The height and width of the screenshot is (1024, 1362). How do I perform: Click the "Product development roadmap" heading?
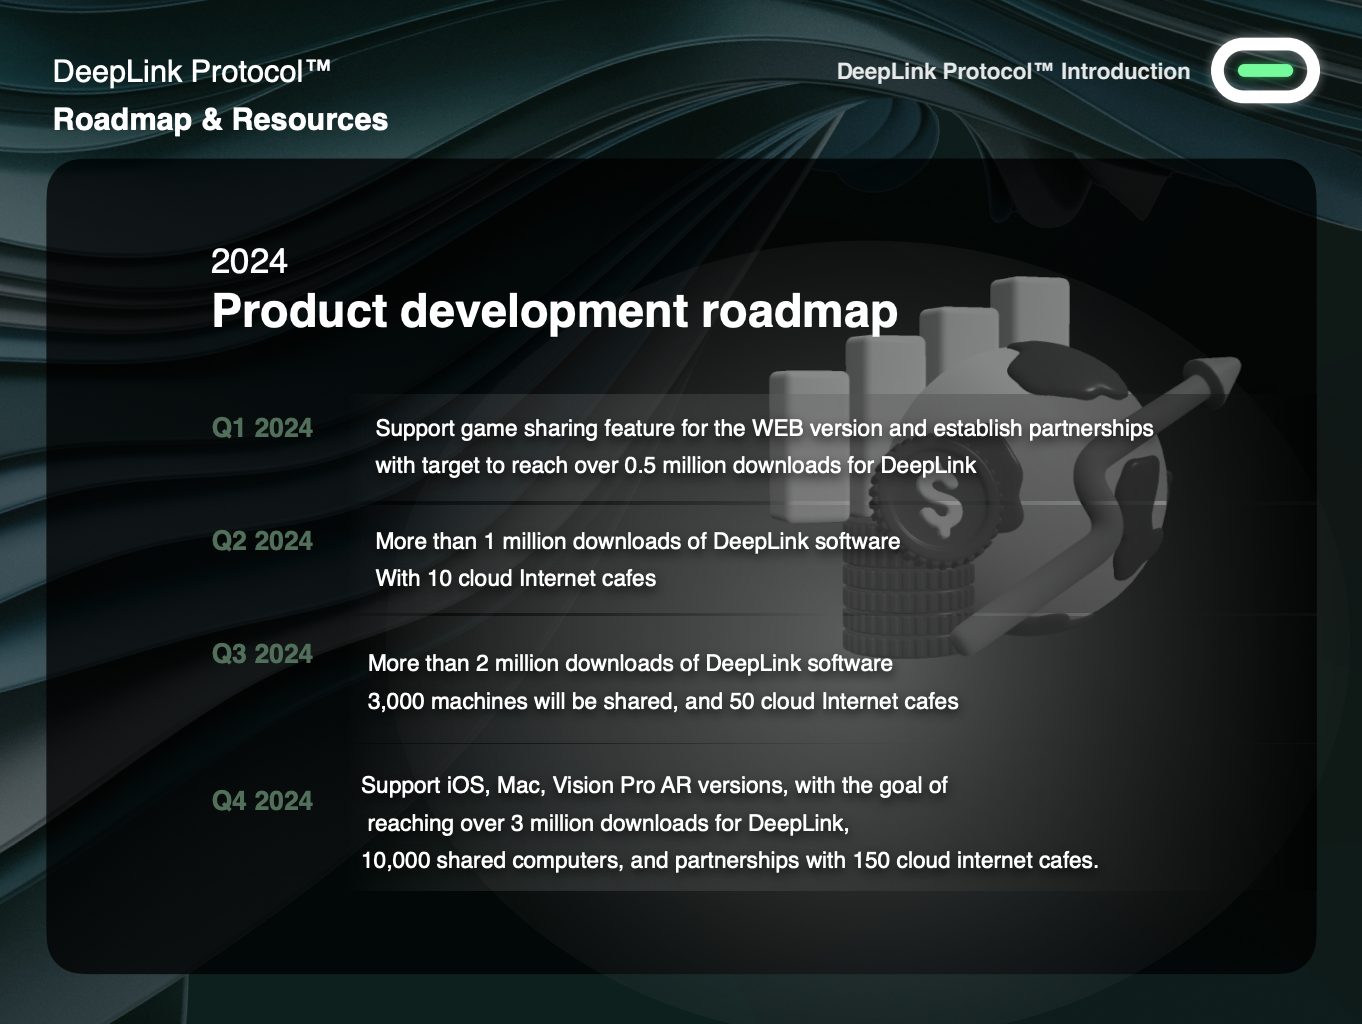[554, 311]
